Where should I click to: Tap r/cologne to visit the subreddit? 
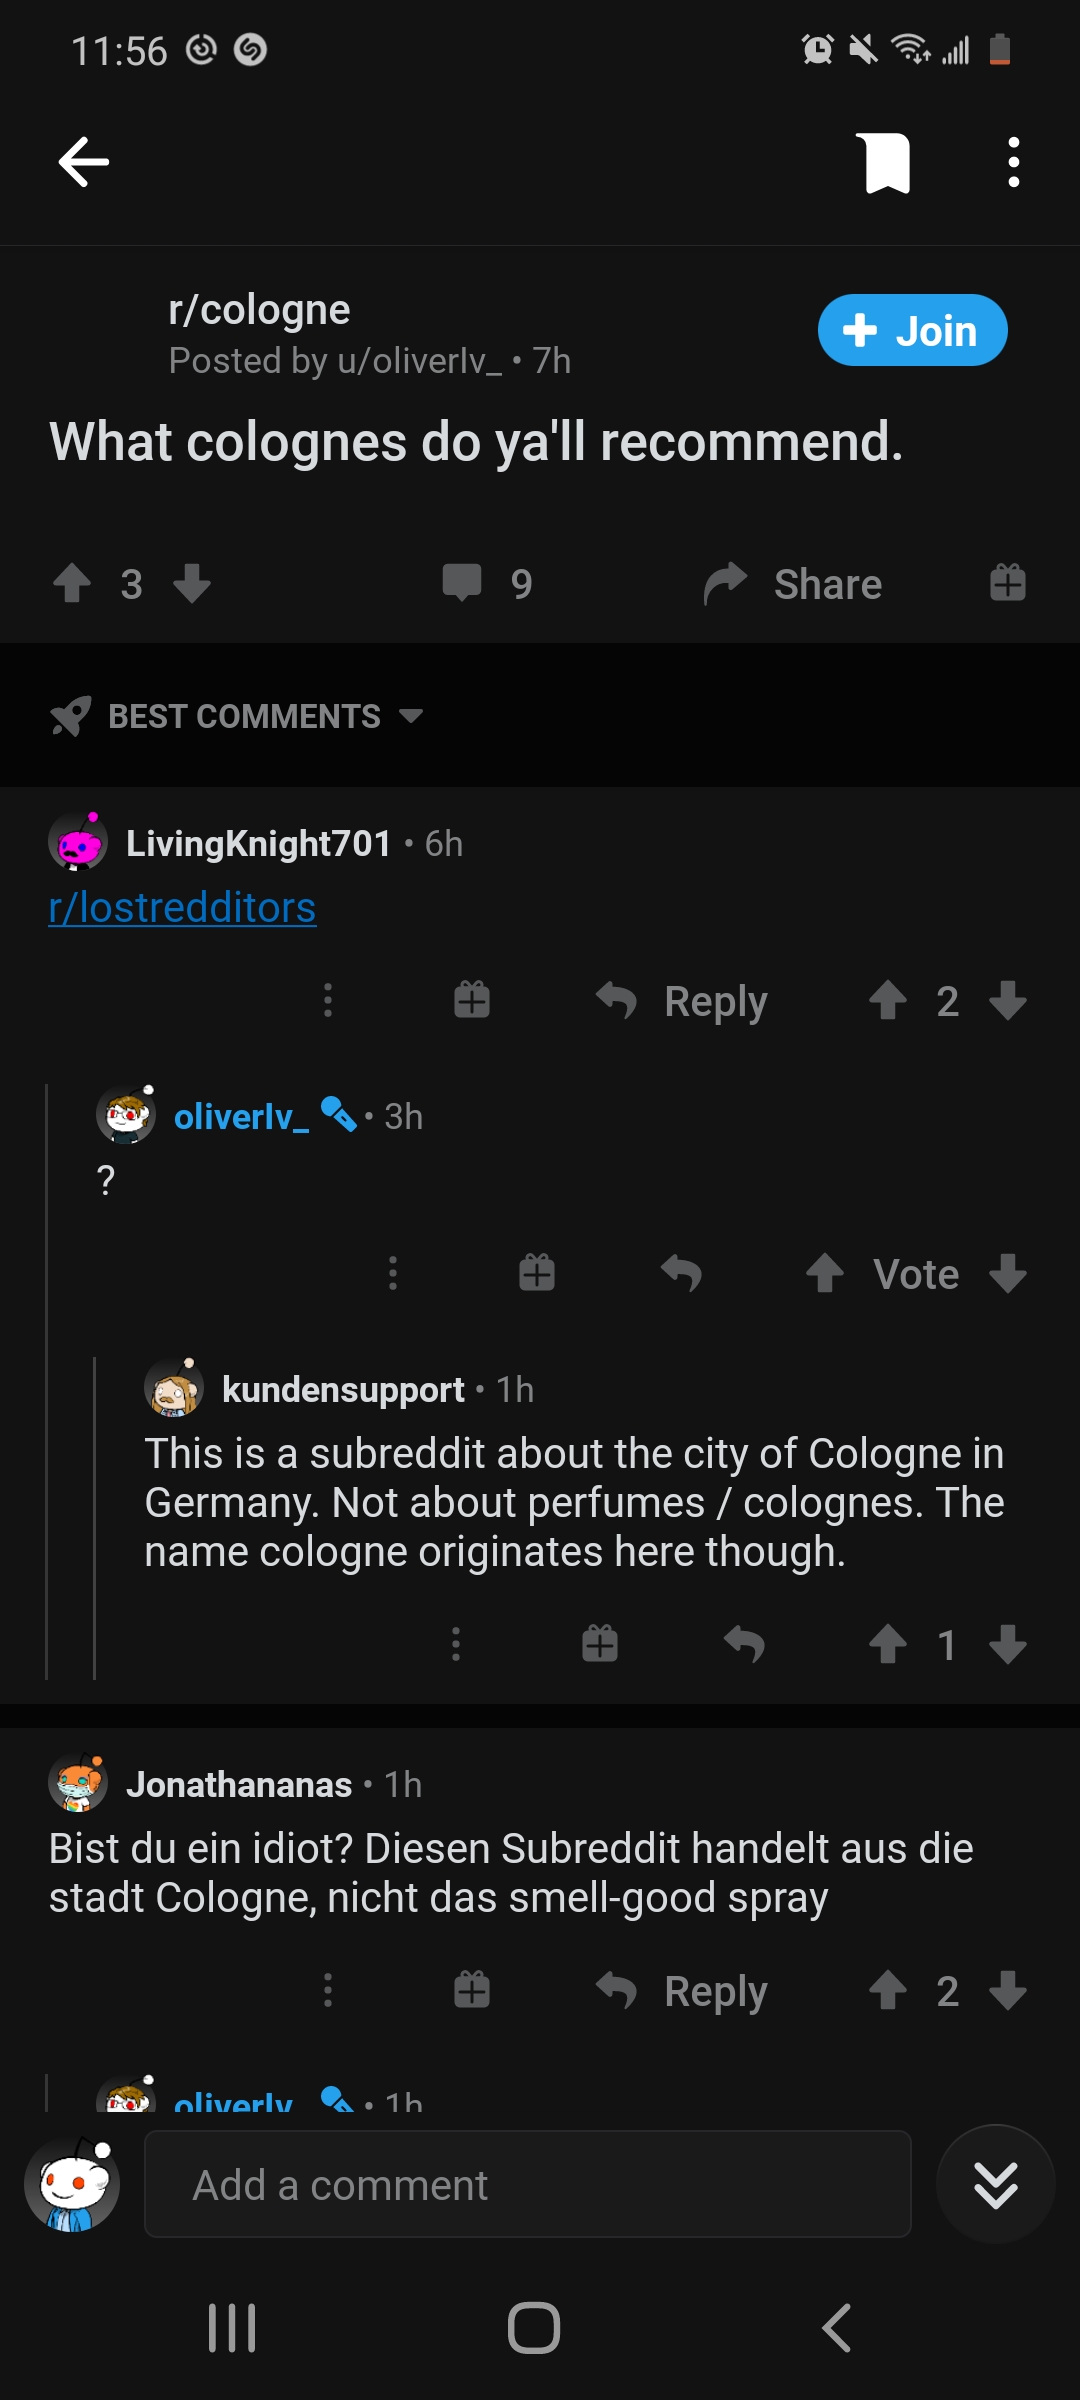coord(257,310)
